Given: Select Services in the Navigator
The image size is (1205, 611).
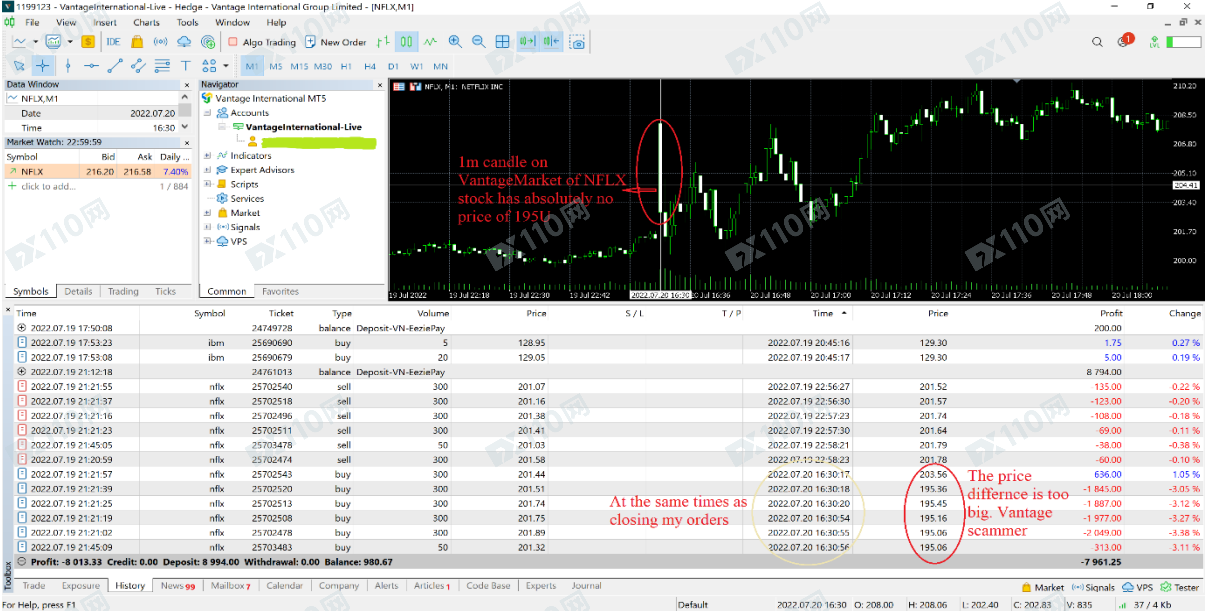Looking at the screenshot, I should tap(246, 198).
